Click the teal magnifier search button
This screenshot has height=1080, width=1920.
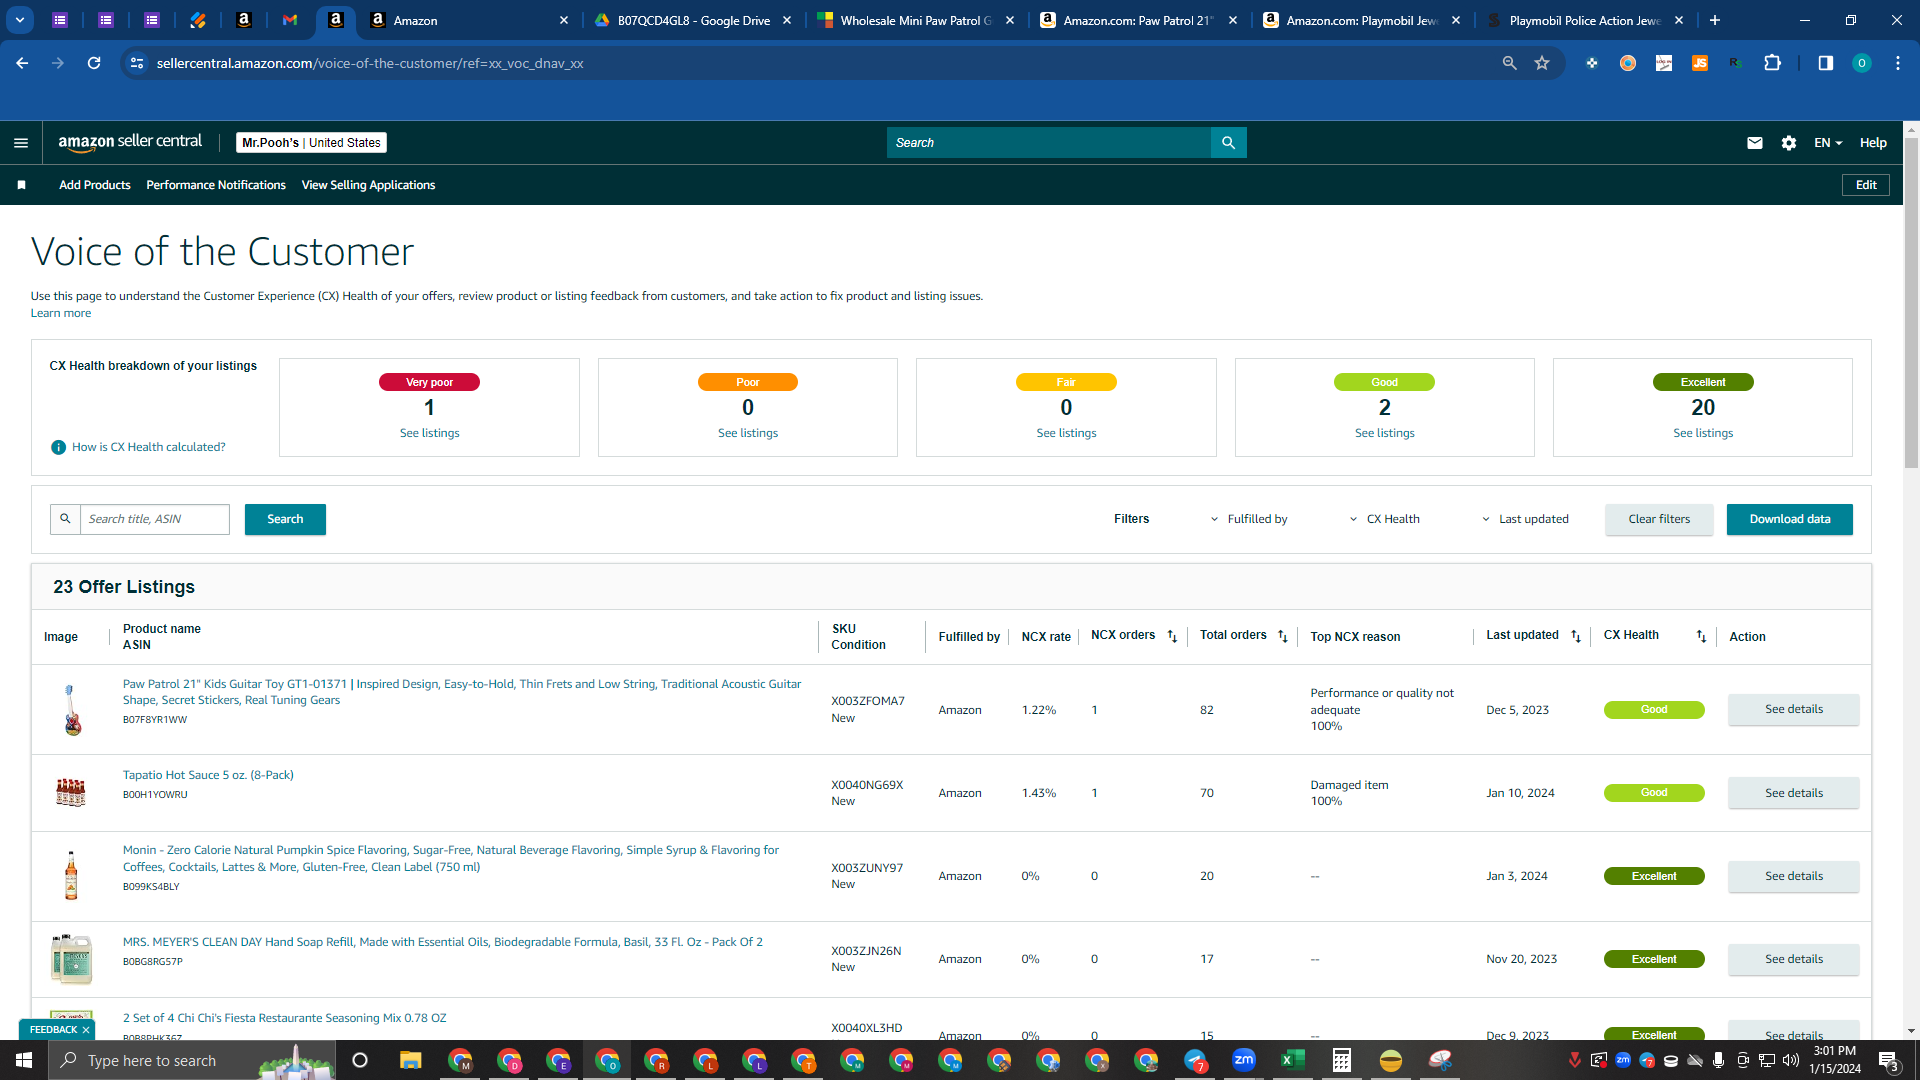[1228, 143]
